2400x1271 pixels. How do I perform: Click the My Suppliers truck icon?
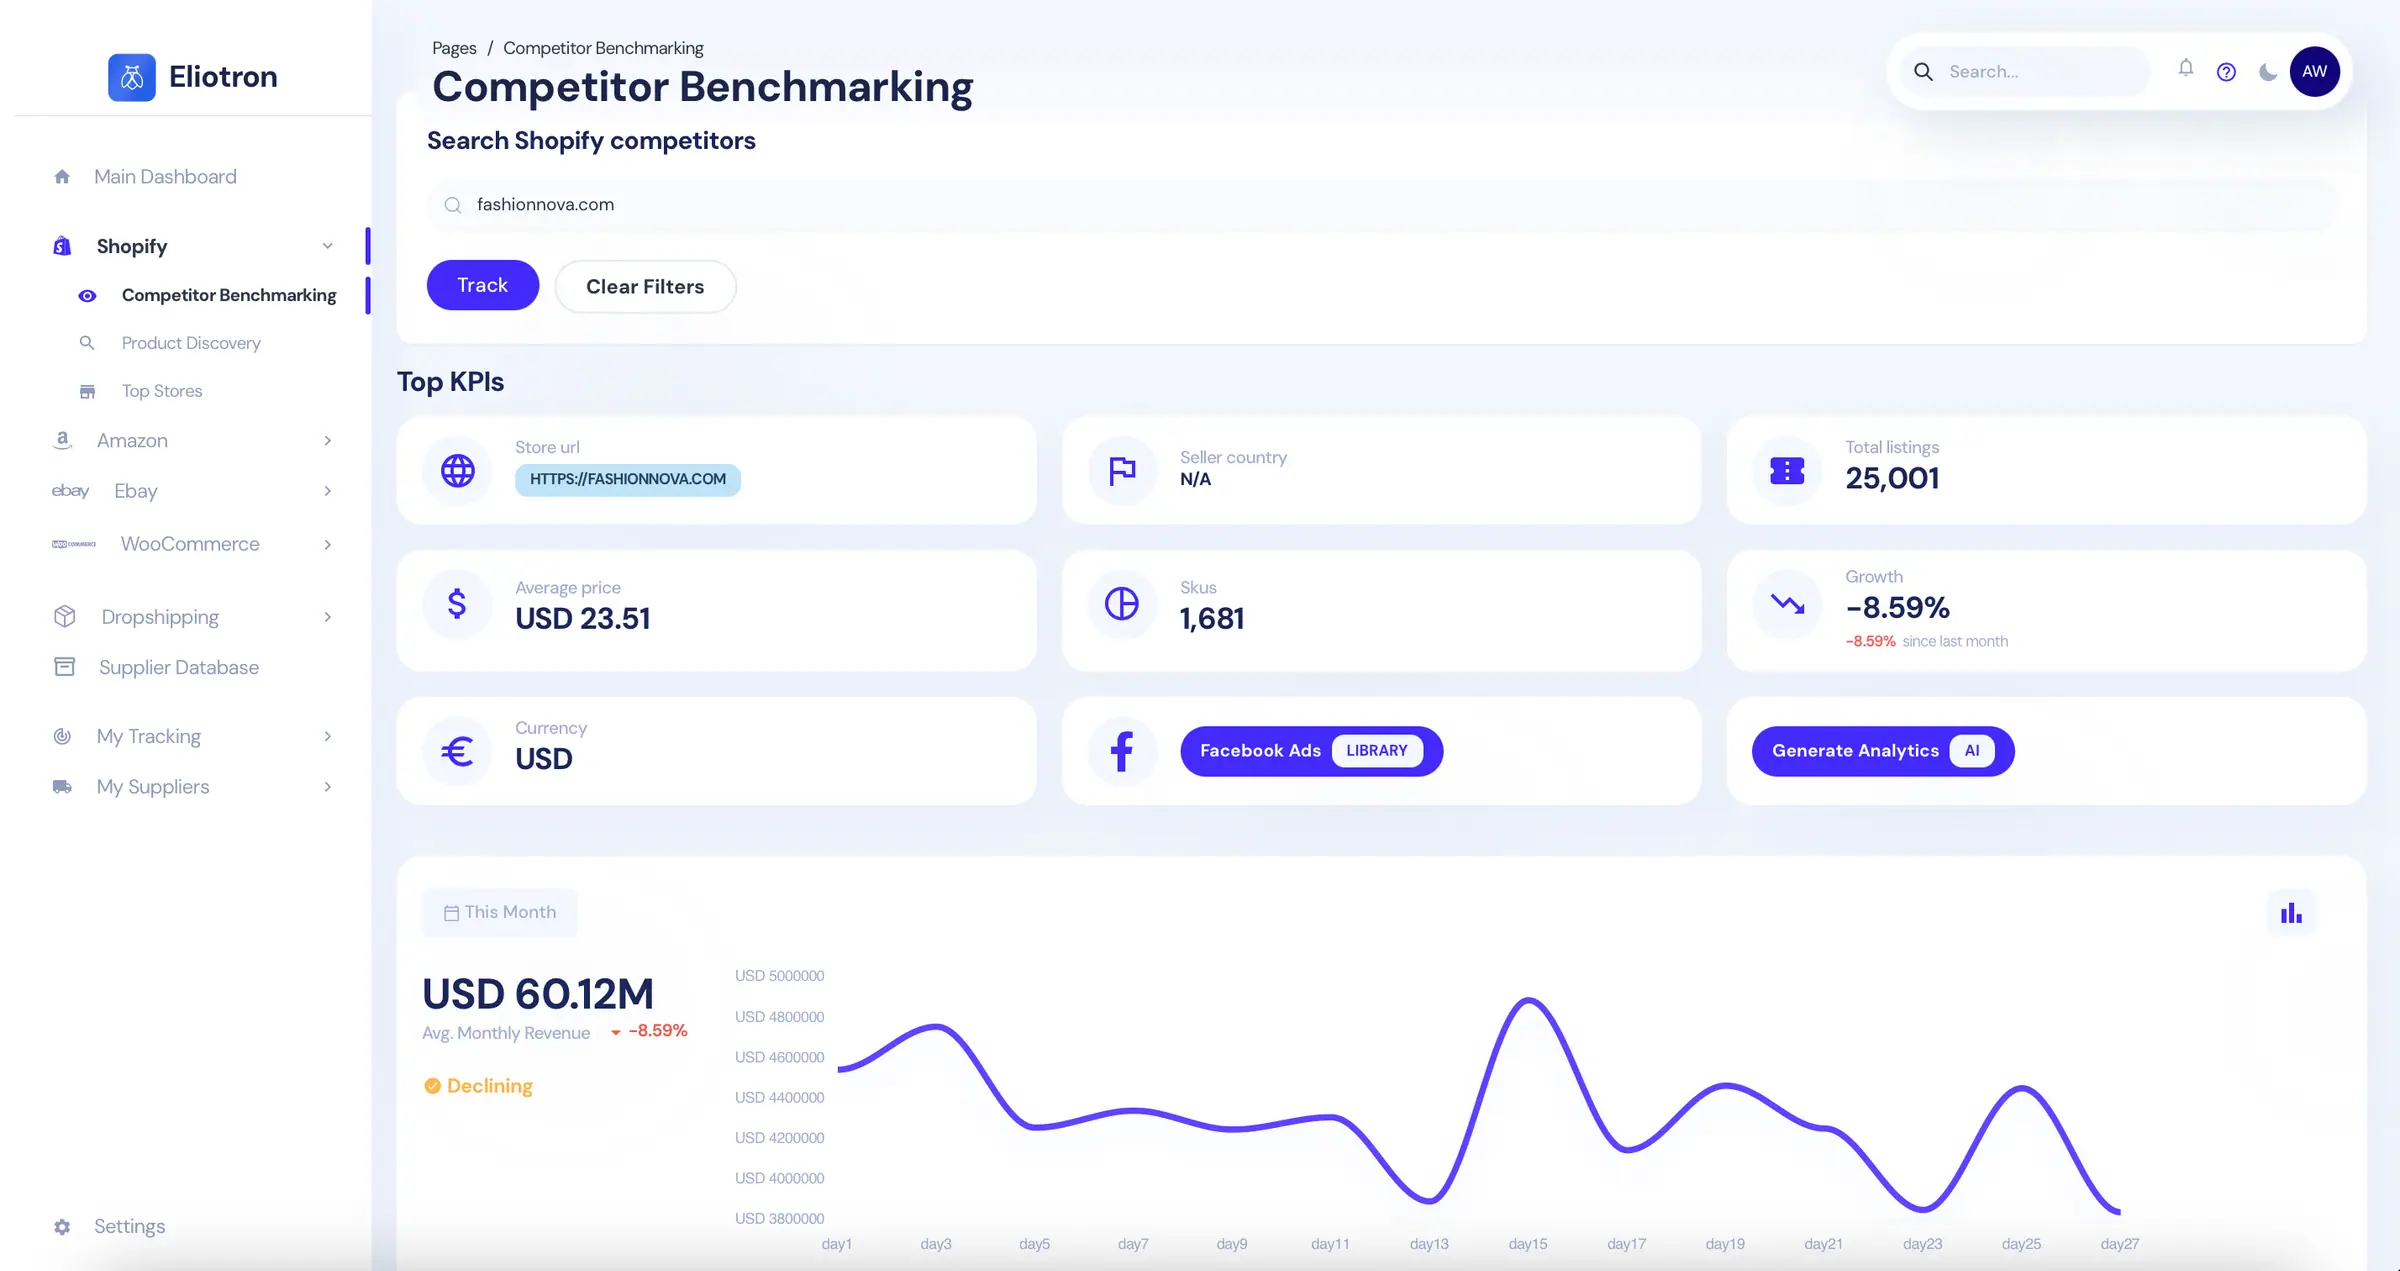coord(62,787)
